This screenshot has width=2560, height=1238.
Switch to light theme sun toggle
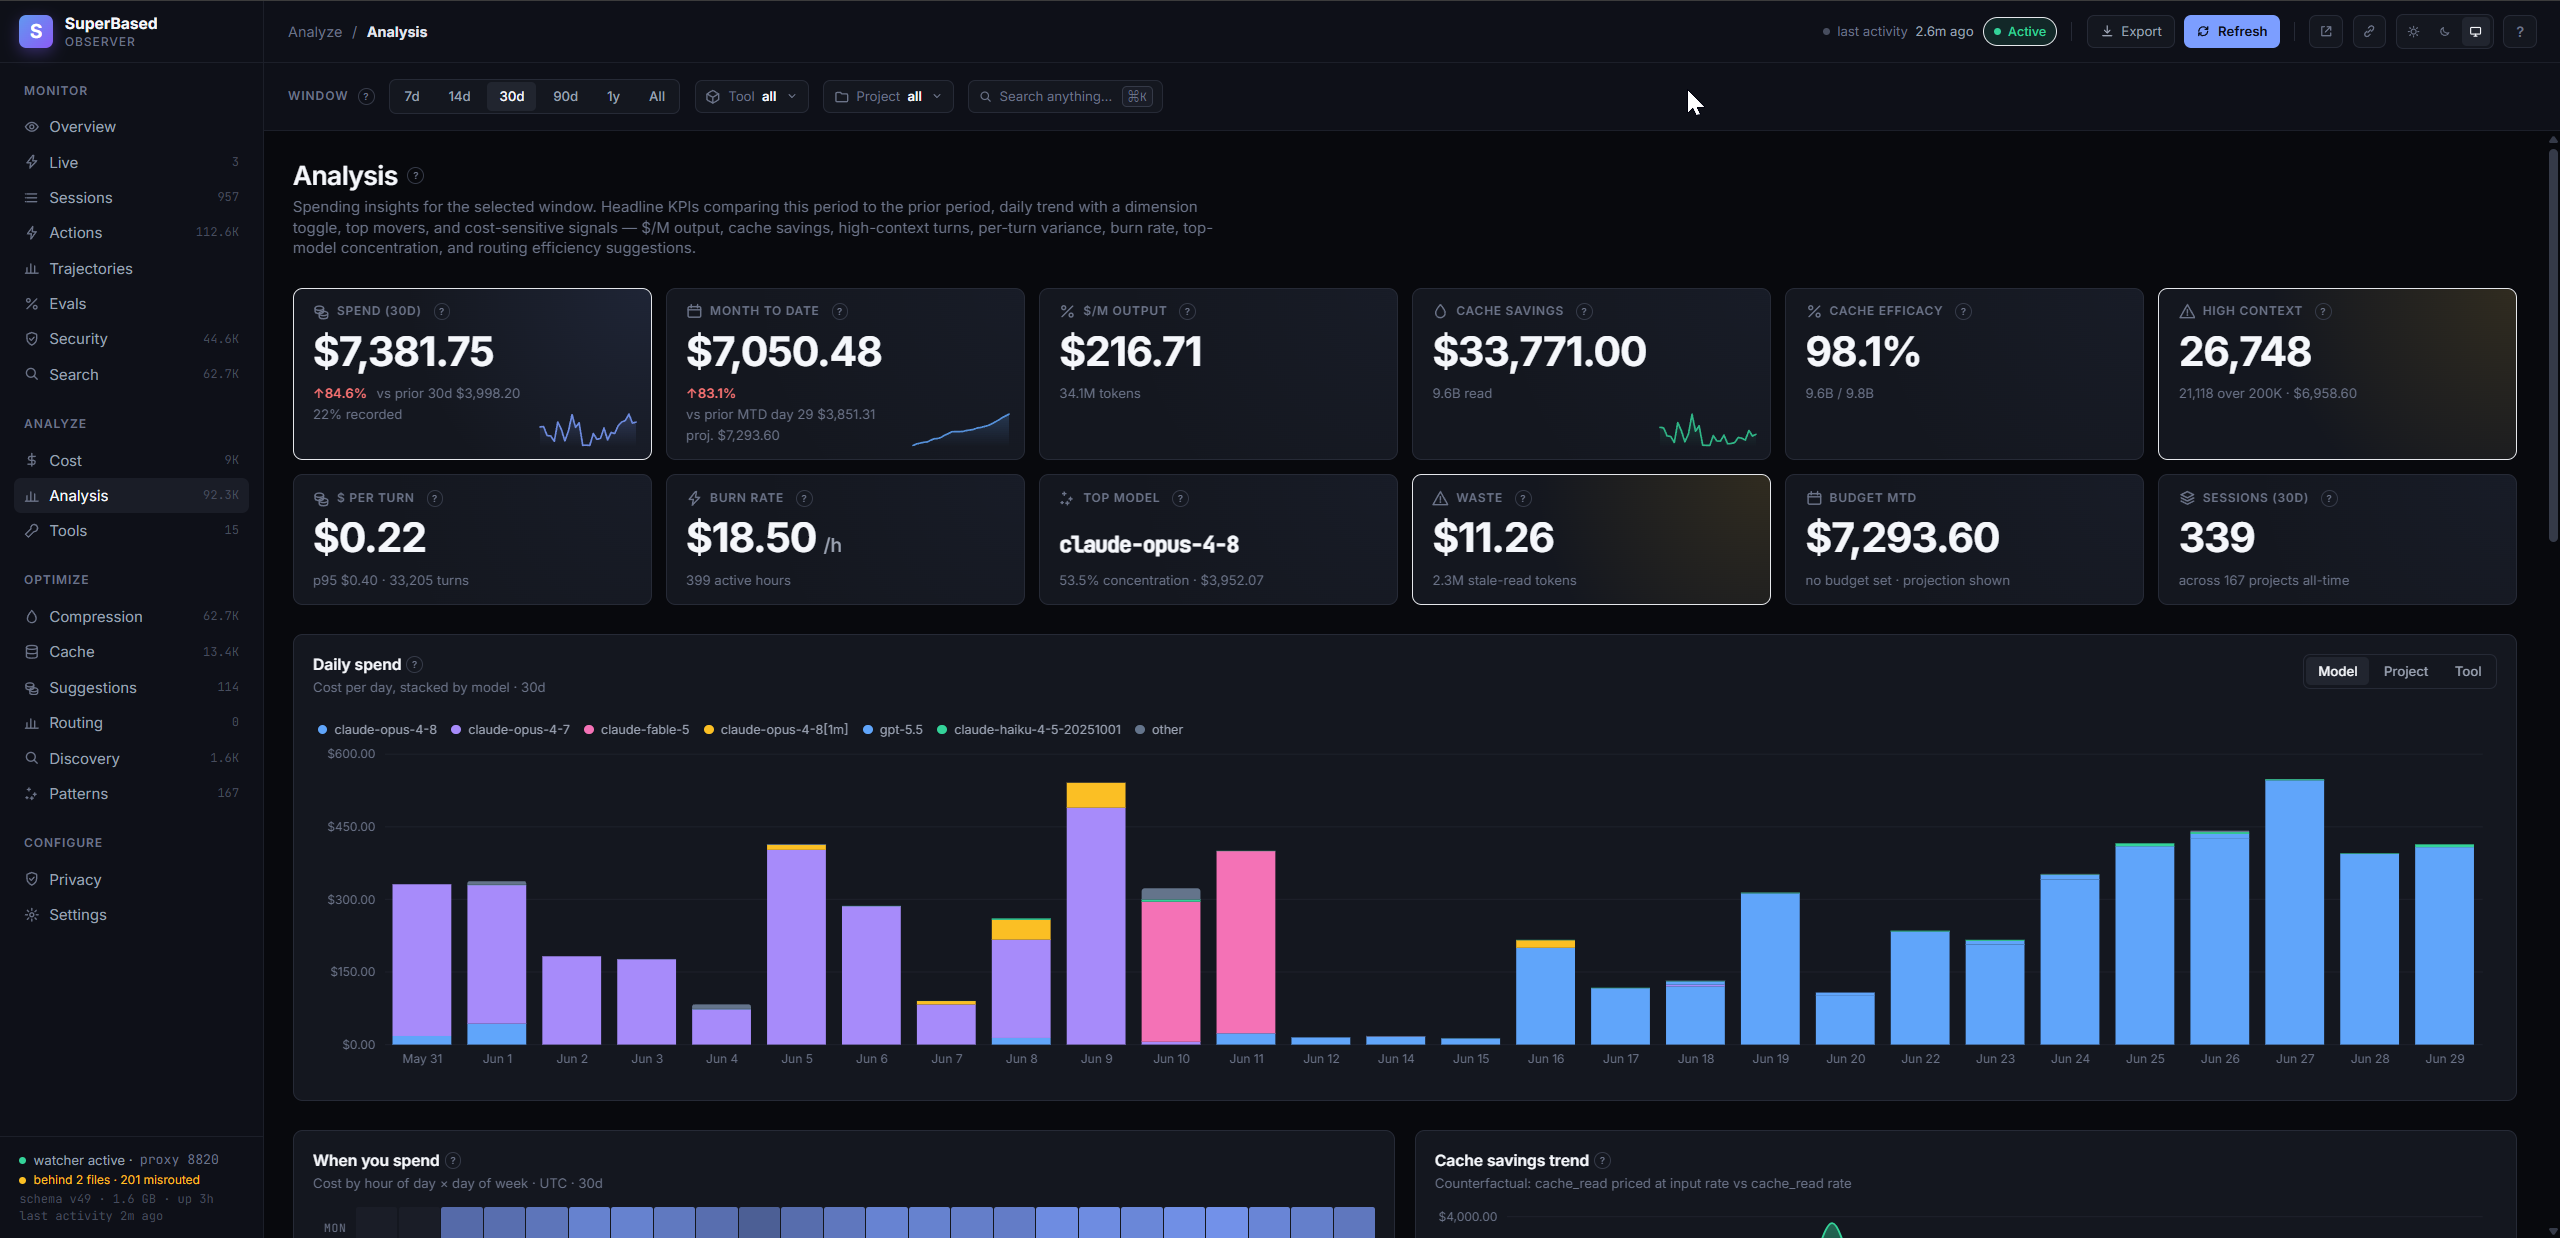pos(2414,32)
